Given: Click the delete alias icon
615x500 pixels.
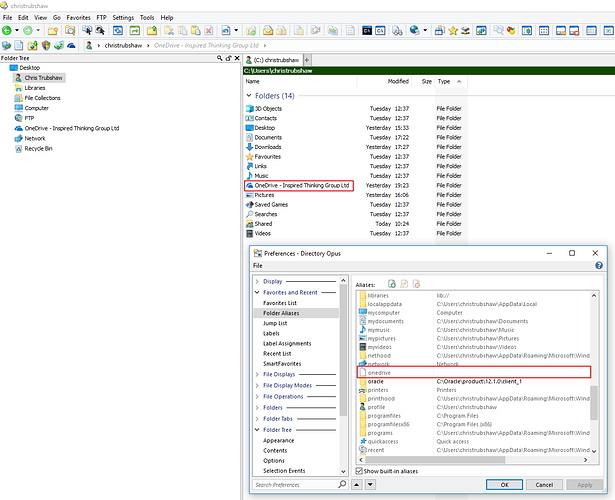Looking at the screenshot, I should 417,284.
